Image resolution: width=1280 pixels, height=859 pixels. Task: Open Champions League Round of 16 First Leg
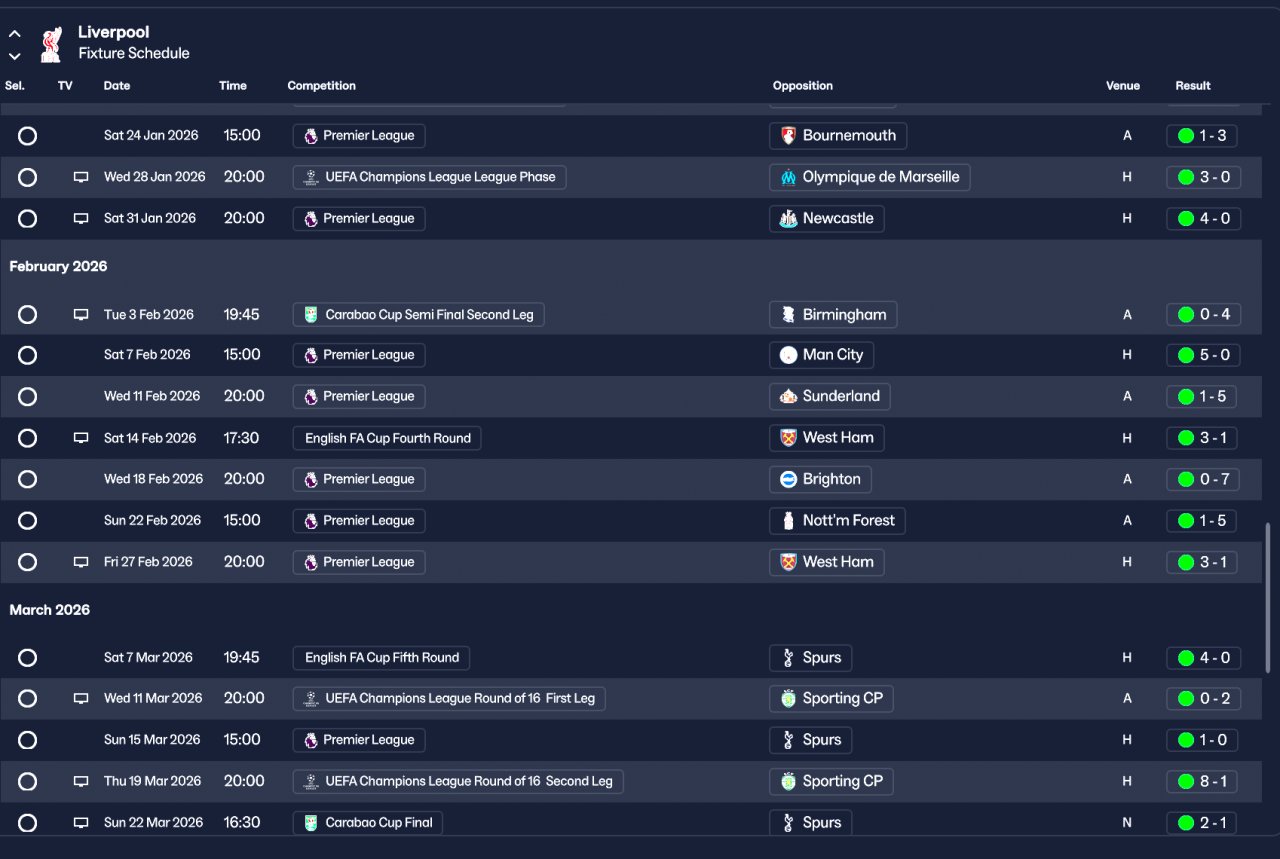click(x=449, y=699)
